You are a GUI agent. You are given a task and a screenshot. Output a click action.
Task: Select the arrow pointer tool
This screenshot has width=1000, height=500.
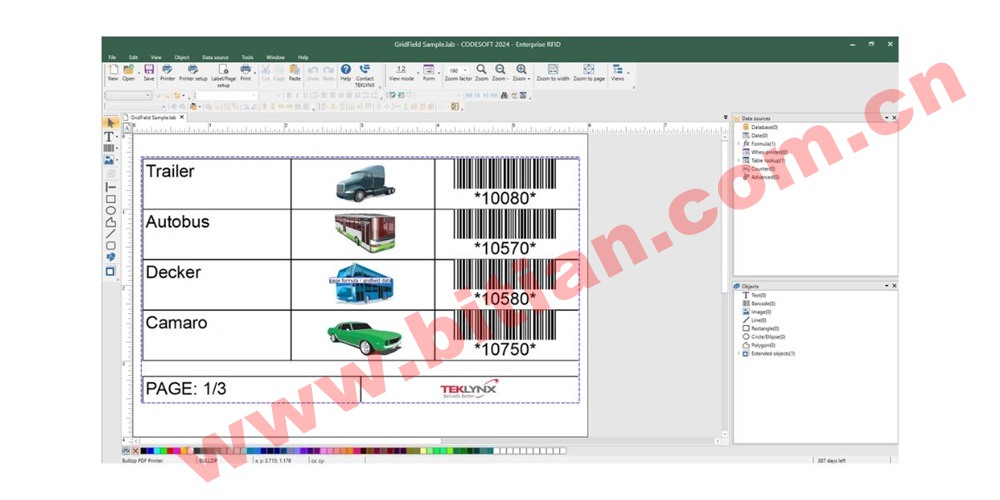110,123
